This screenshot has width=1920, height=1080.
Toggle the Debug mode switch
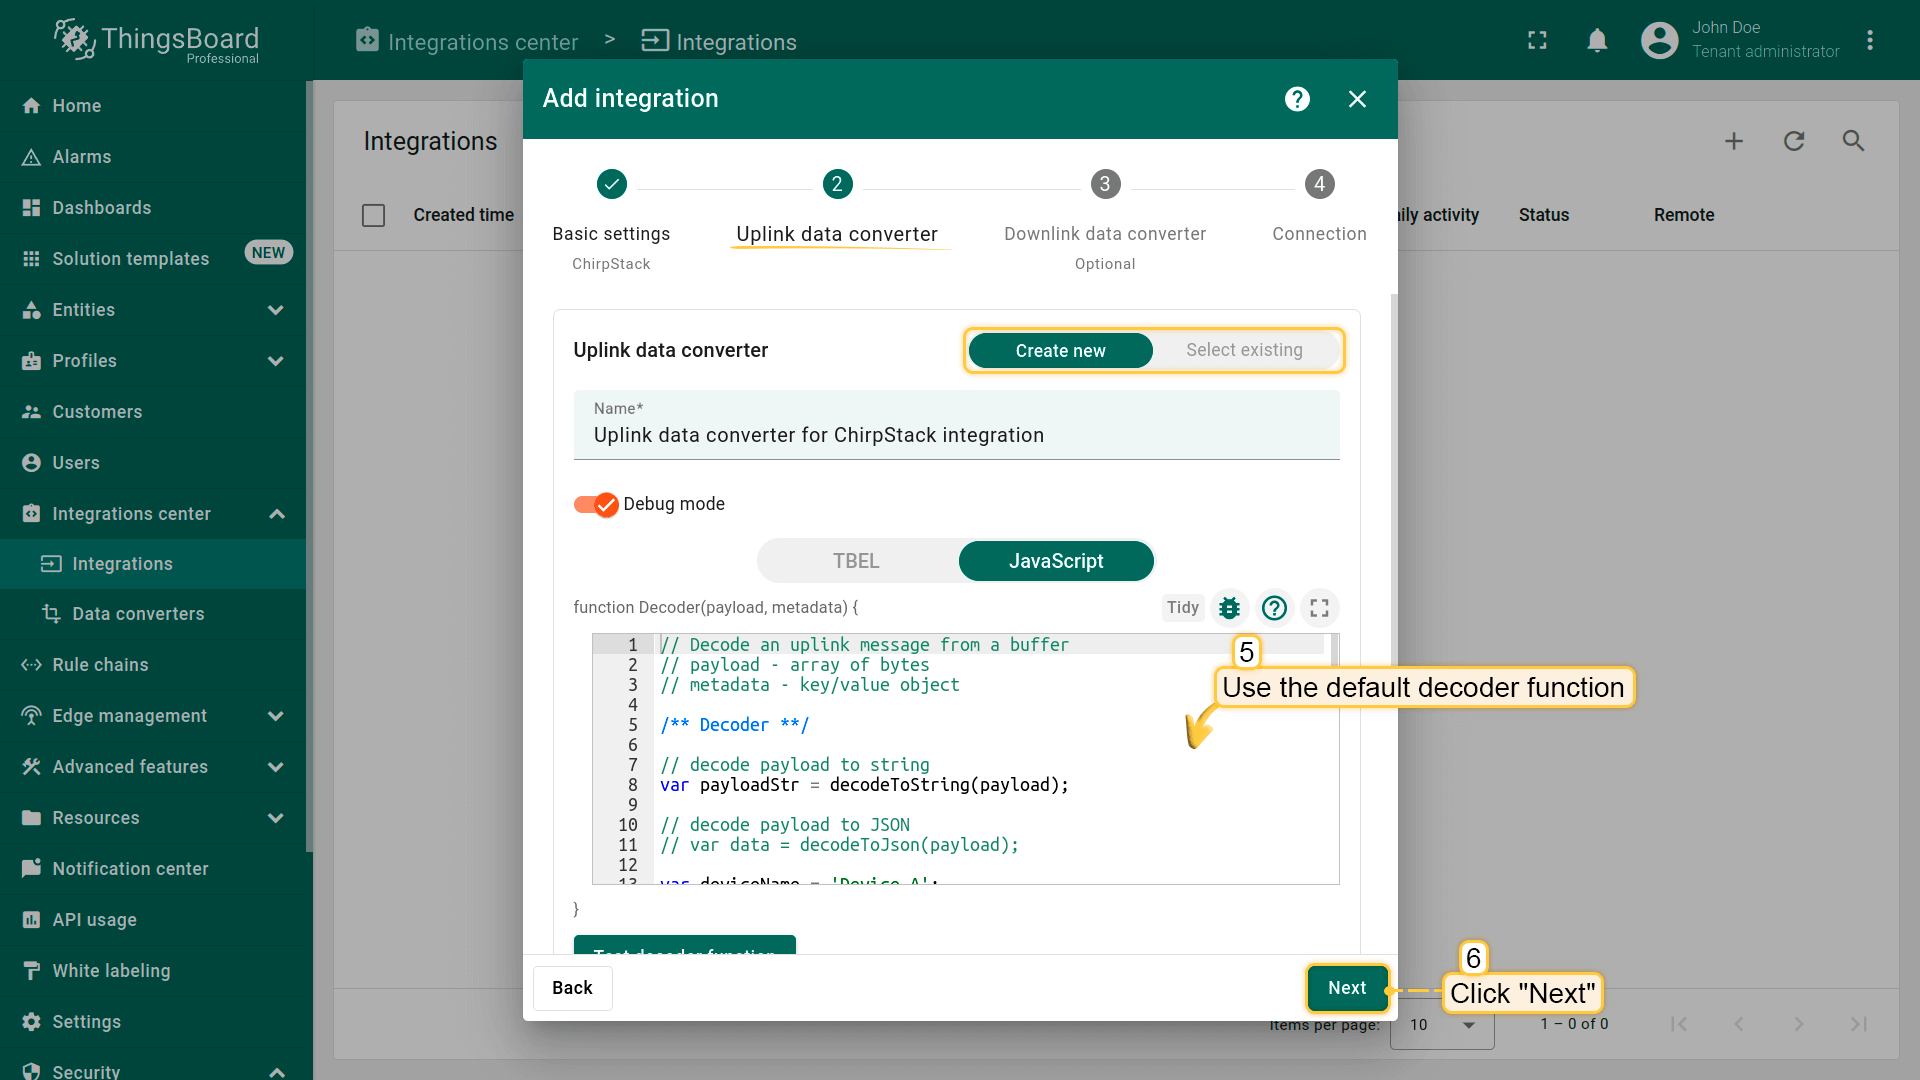tap(596, 505)
